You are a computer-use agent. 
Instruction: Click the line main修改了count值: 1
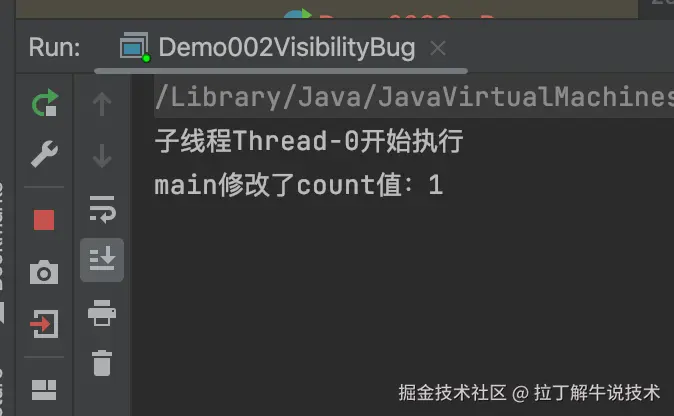click(x=299, y=185)
